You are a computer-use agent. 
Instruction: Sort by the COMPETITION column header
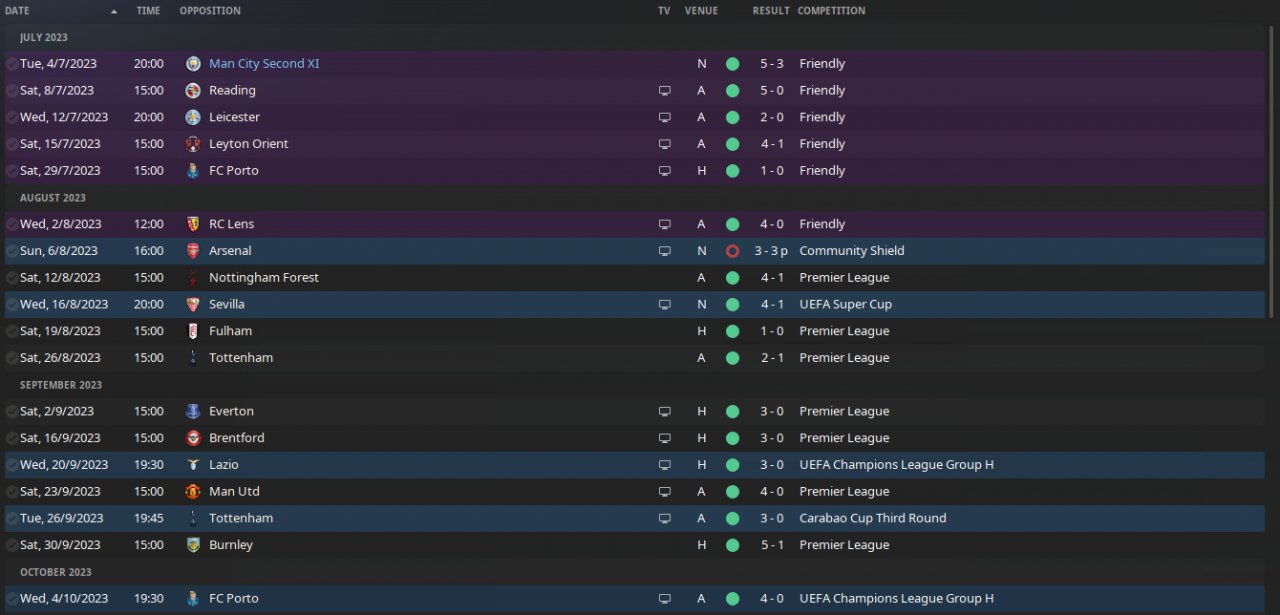(x=831, y=11)
